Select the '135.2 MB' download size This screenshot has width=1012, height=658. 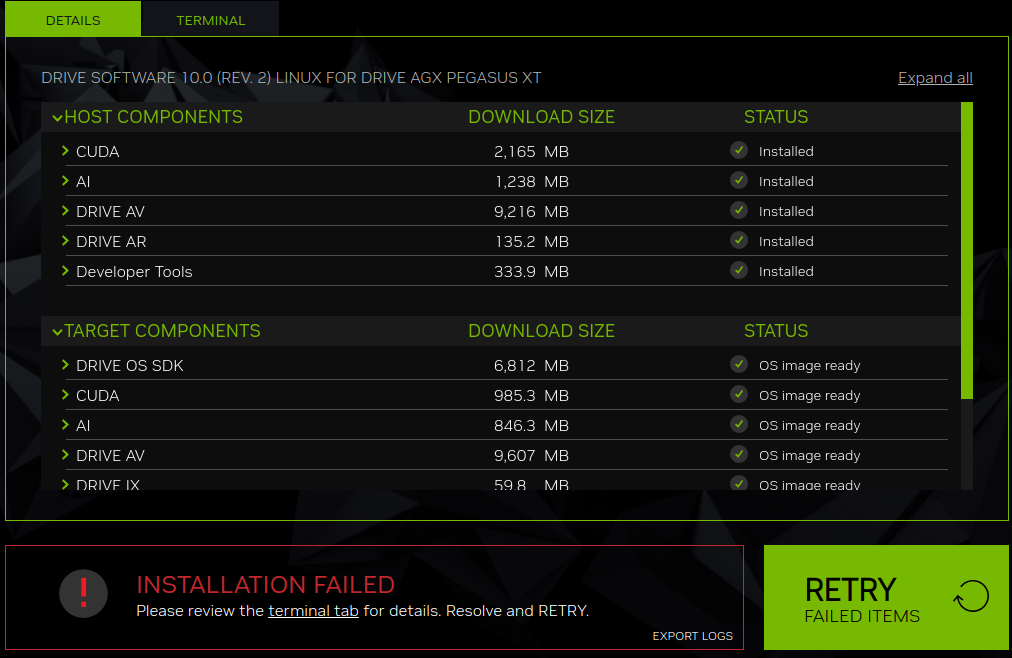click(x=531, y=242)
